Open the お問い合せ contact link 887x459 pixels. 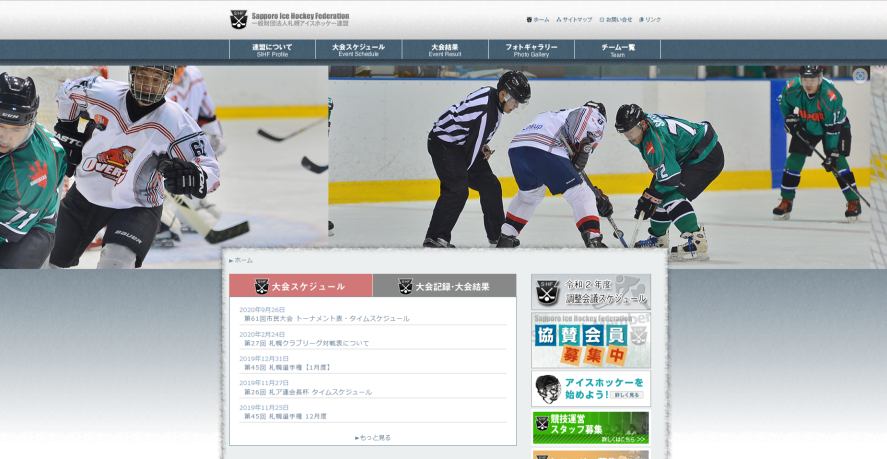point(616,19)
